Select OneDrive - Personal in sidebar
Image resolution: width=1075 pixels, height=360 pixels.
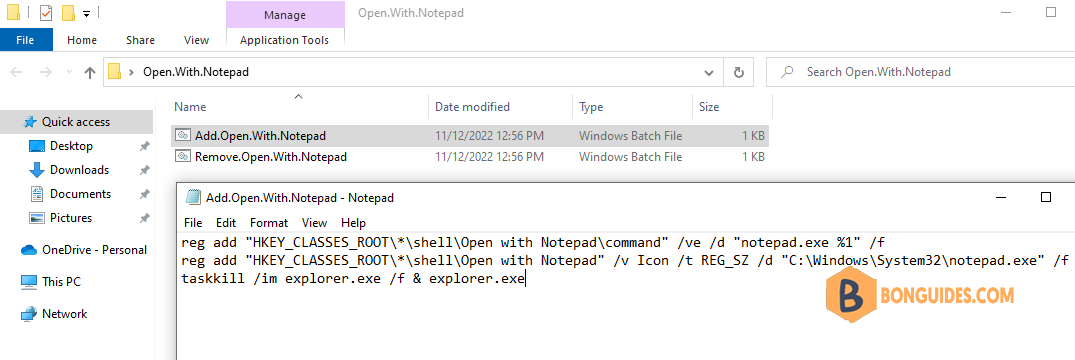(x=94, y=250)
